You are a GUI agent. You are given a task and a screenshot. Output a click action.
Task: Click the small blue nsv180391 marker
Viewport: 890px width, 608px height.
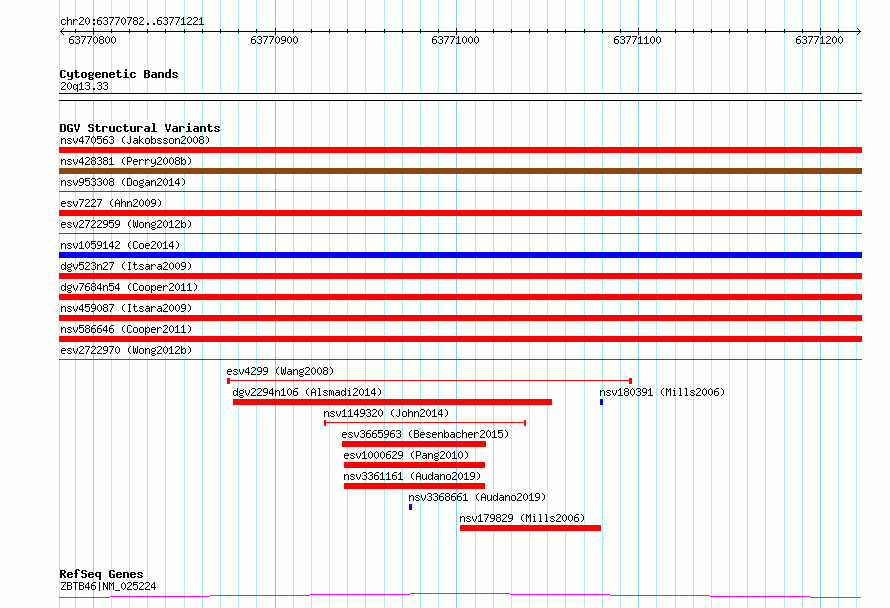click(x=601, y=402)
